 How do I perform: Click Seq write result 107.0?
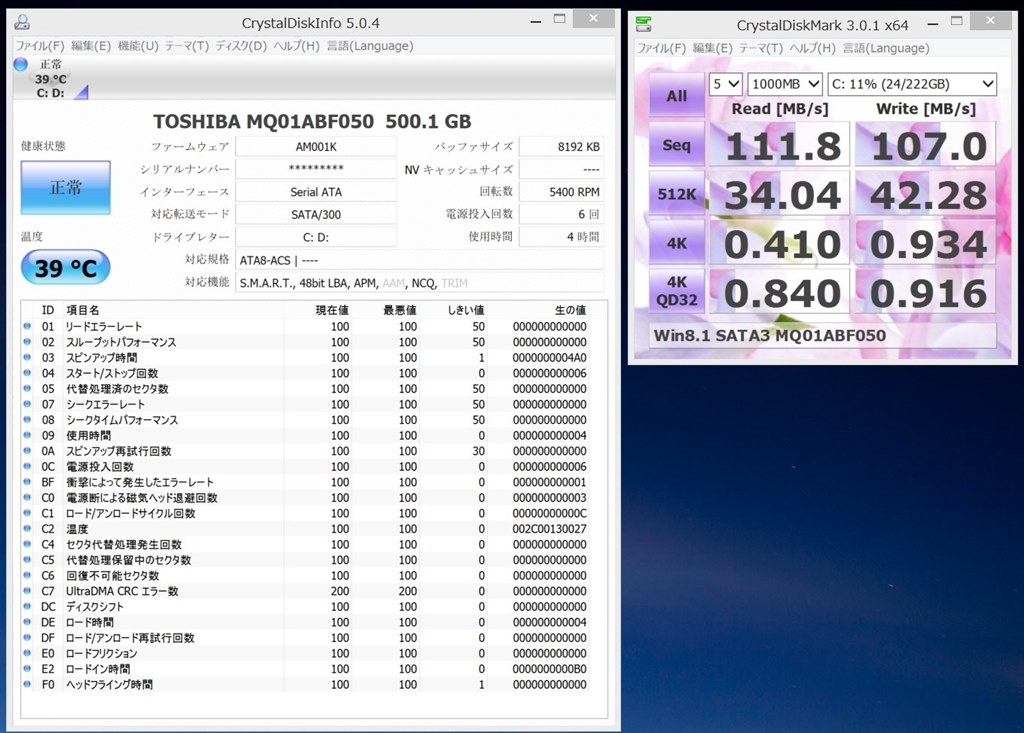point(925,145)
